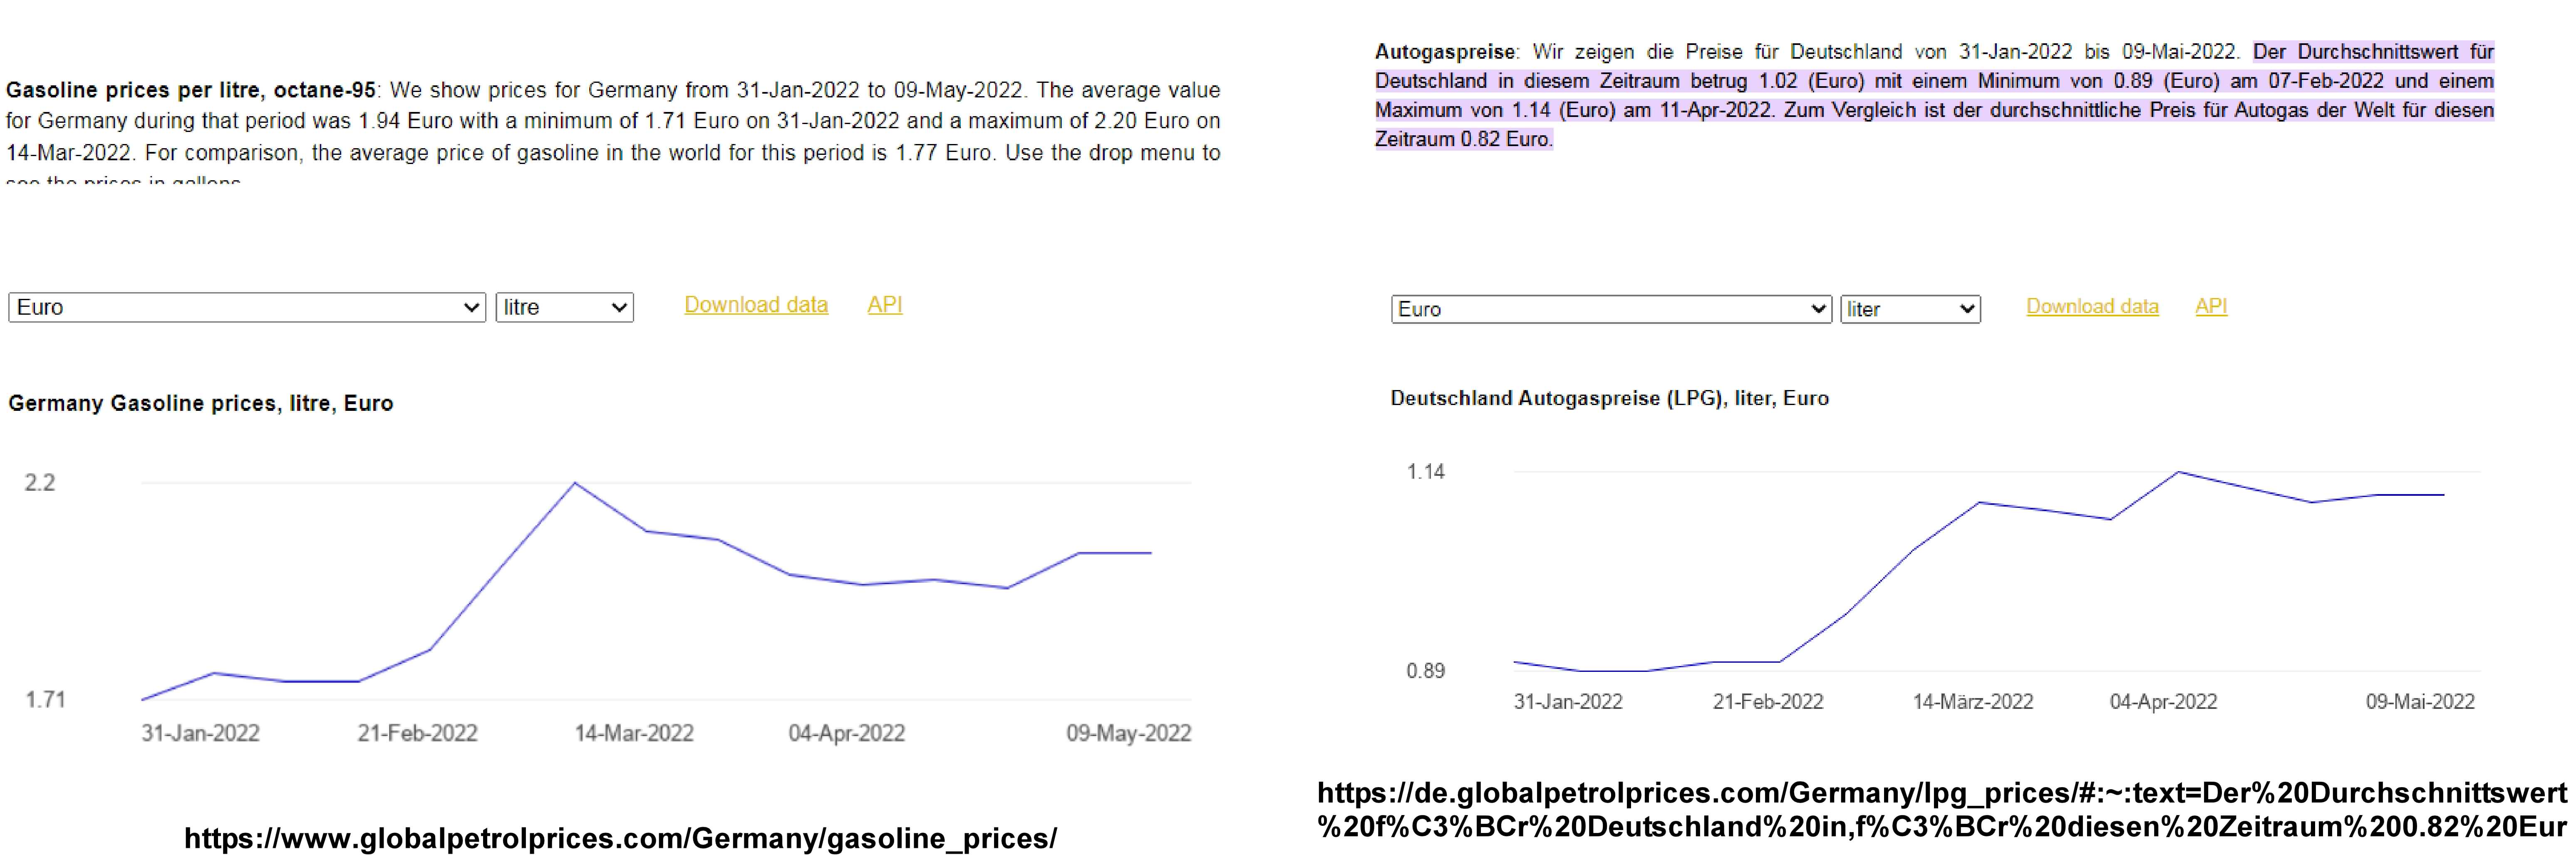Image resolution: width=2576 pixels, height=855 pixels.
Task: Click the gasoline_prices URL text
Action: [620, 838]
